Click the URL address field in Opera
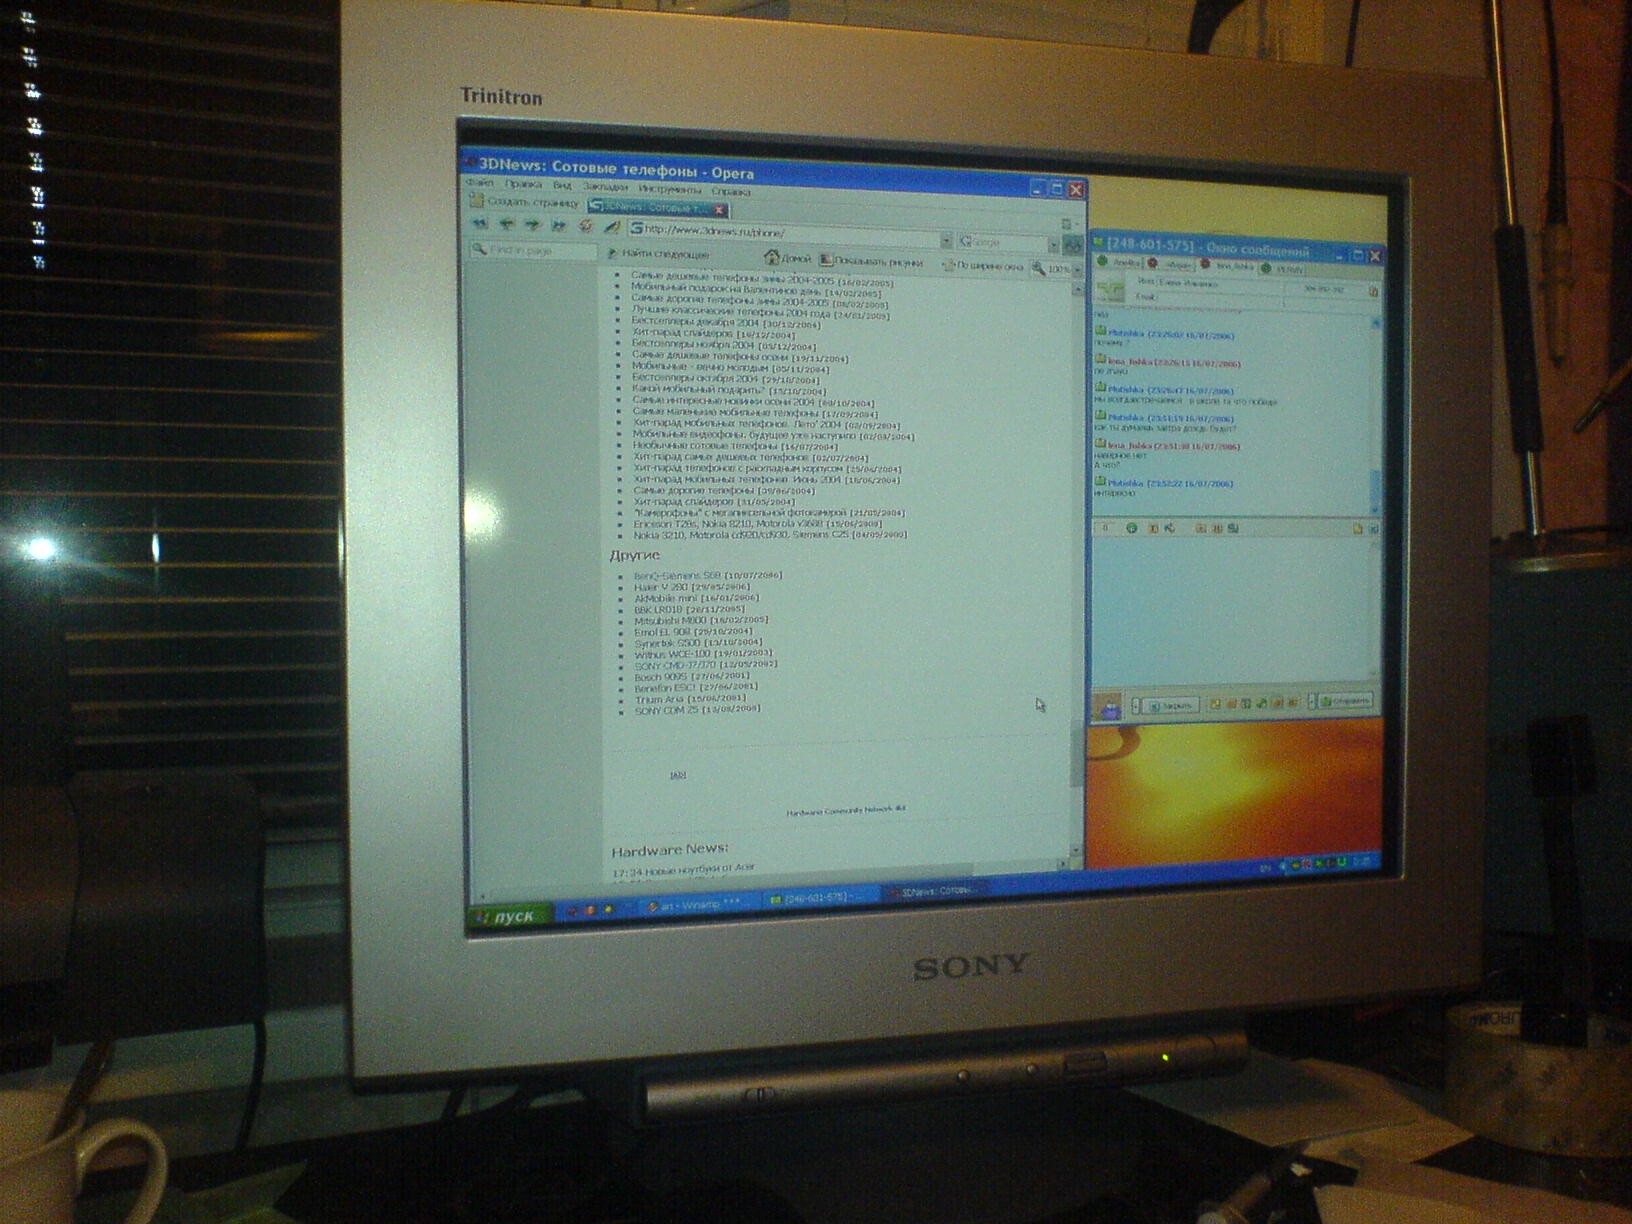This screenshot has height=1224, width=1632. point(783,234)
